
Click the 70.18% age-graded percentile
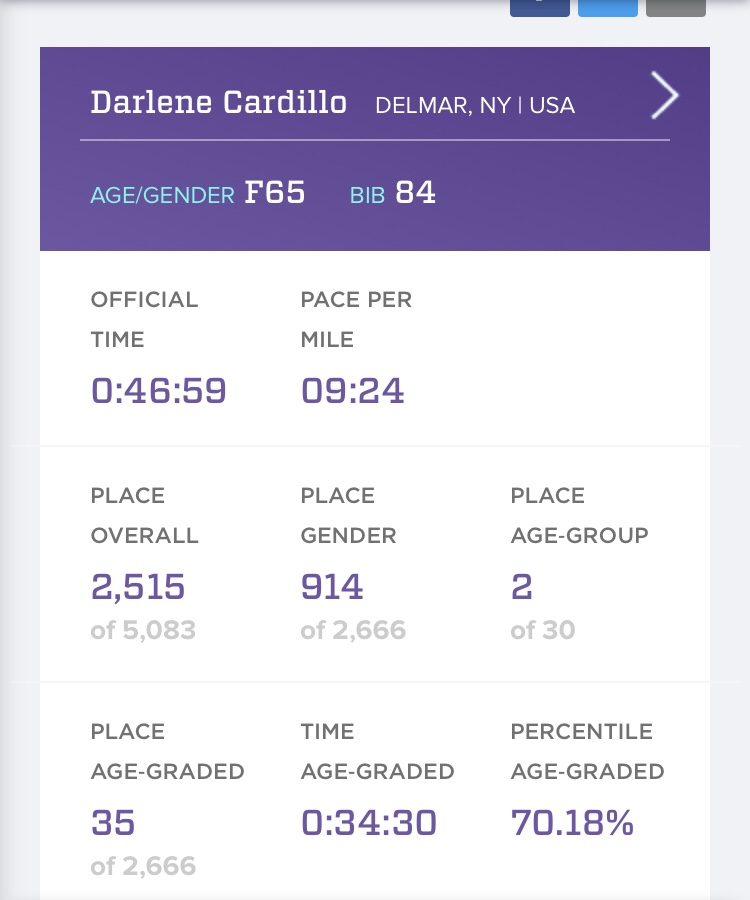tap(572, 822)
